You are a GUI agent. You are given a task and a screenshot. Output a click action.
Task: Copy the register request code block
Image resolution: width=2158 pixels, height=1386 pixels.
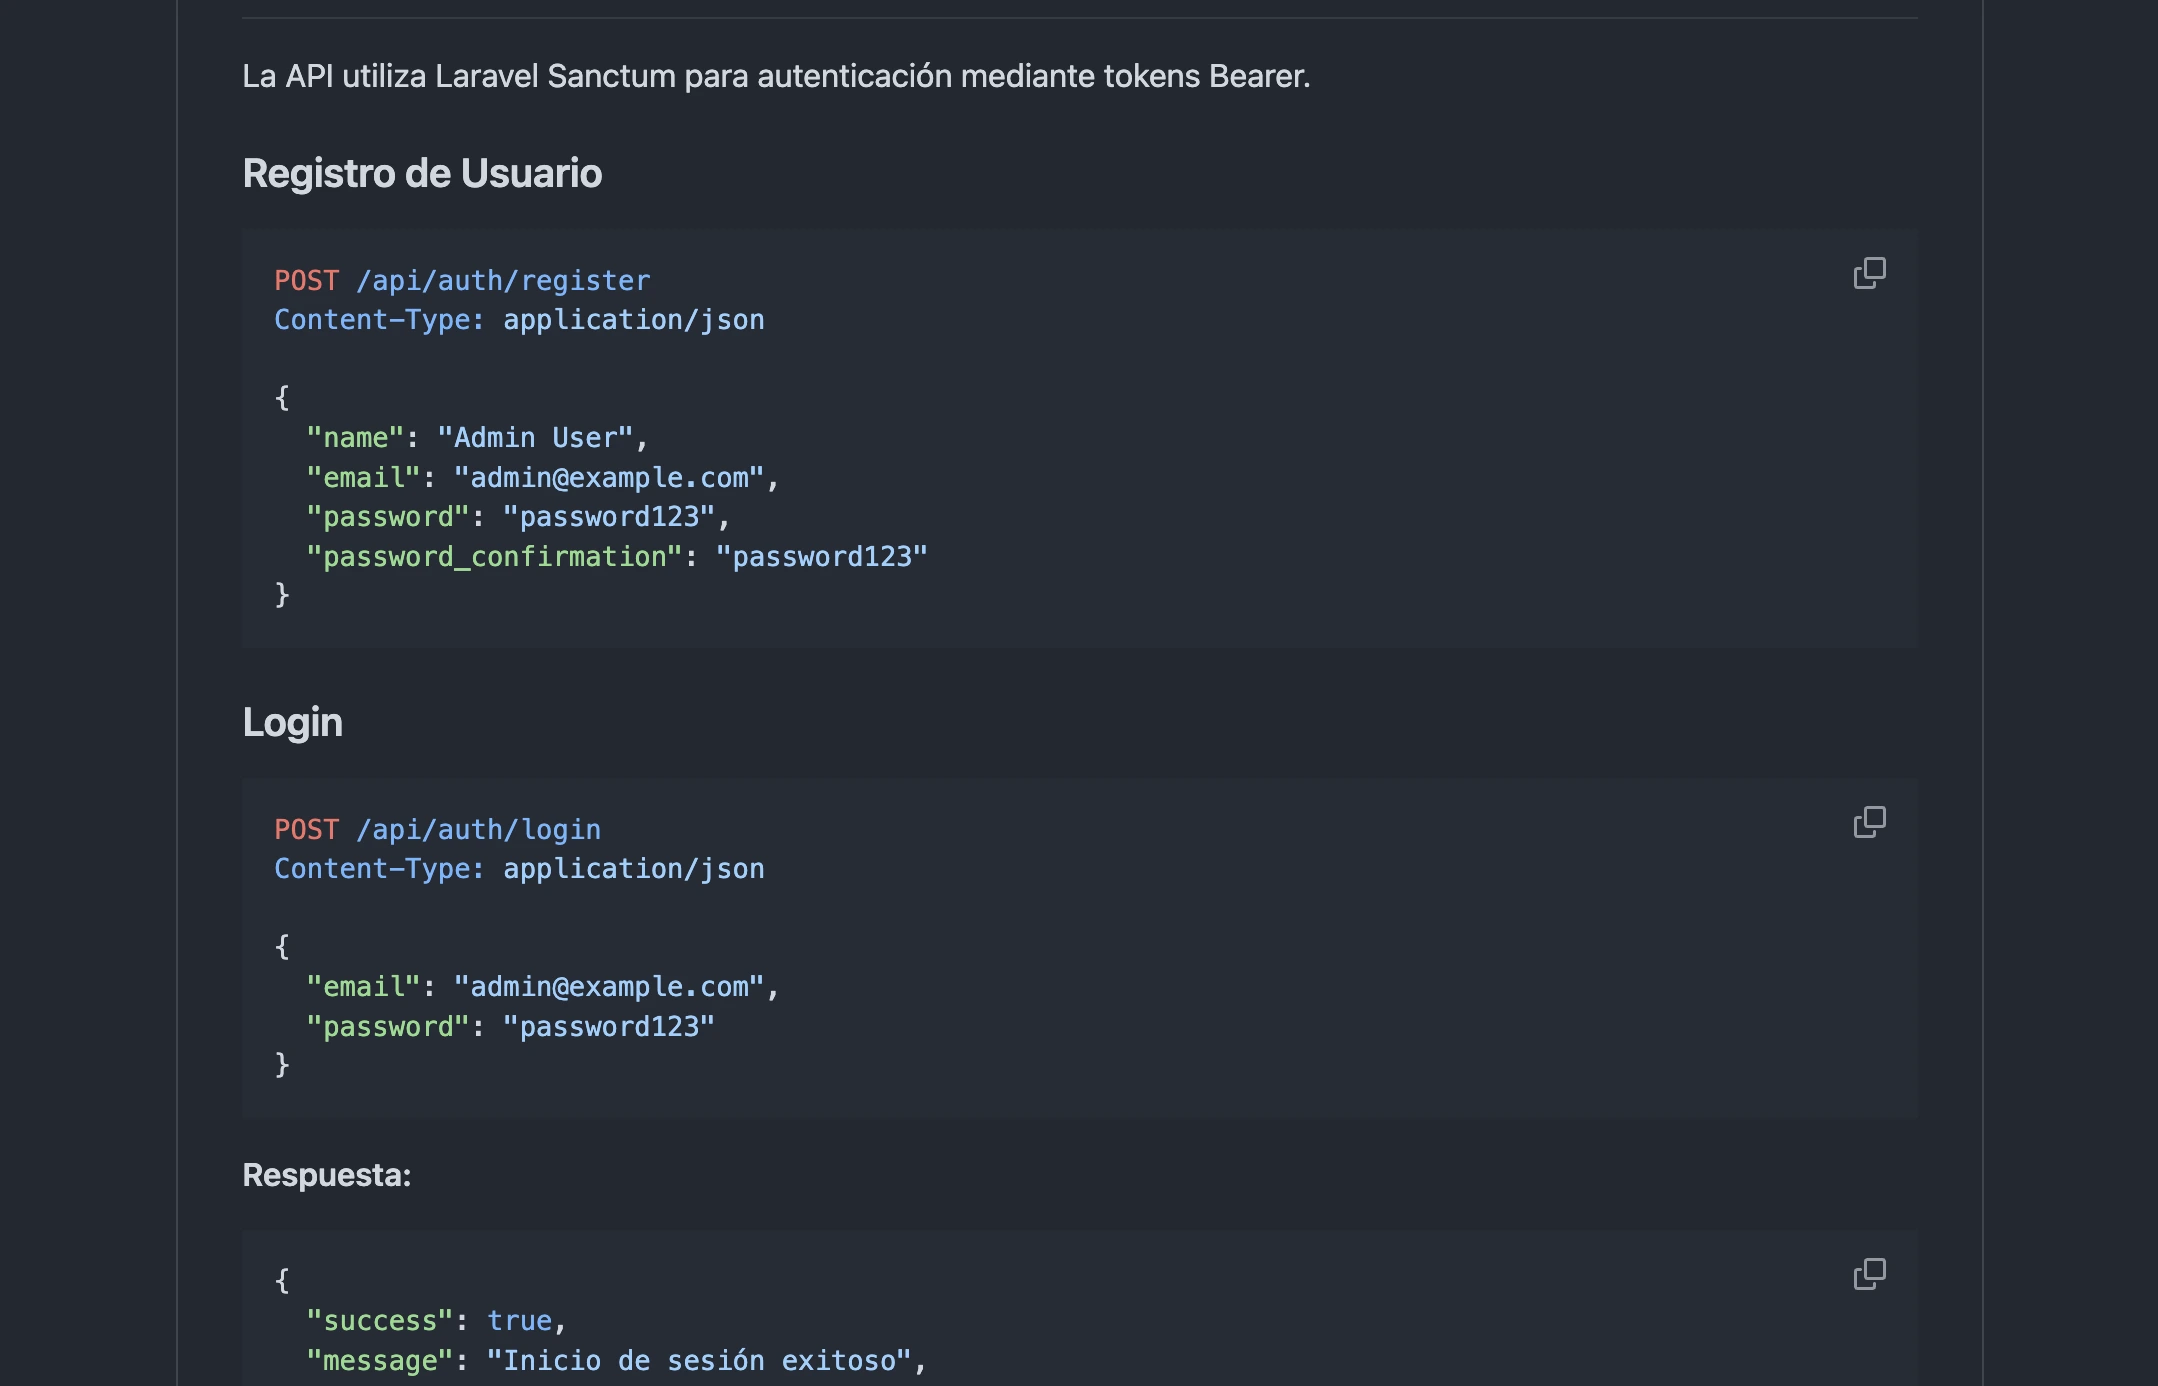tap(1869, 273)
